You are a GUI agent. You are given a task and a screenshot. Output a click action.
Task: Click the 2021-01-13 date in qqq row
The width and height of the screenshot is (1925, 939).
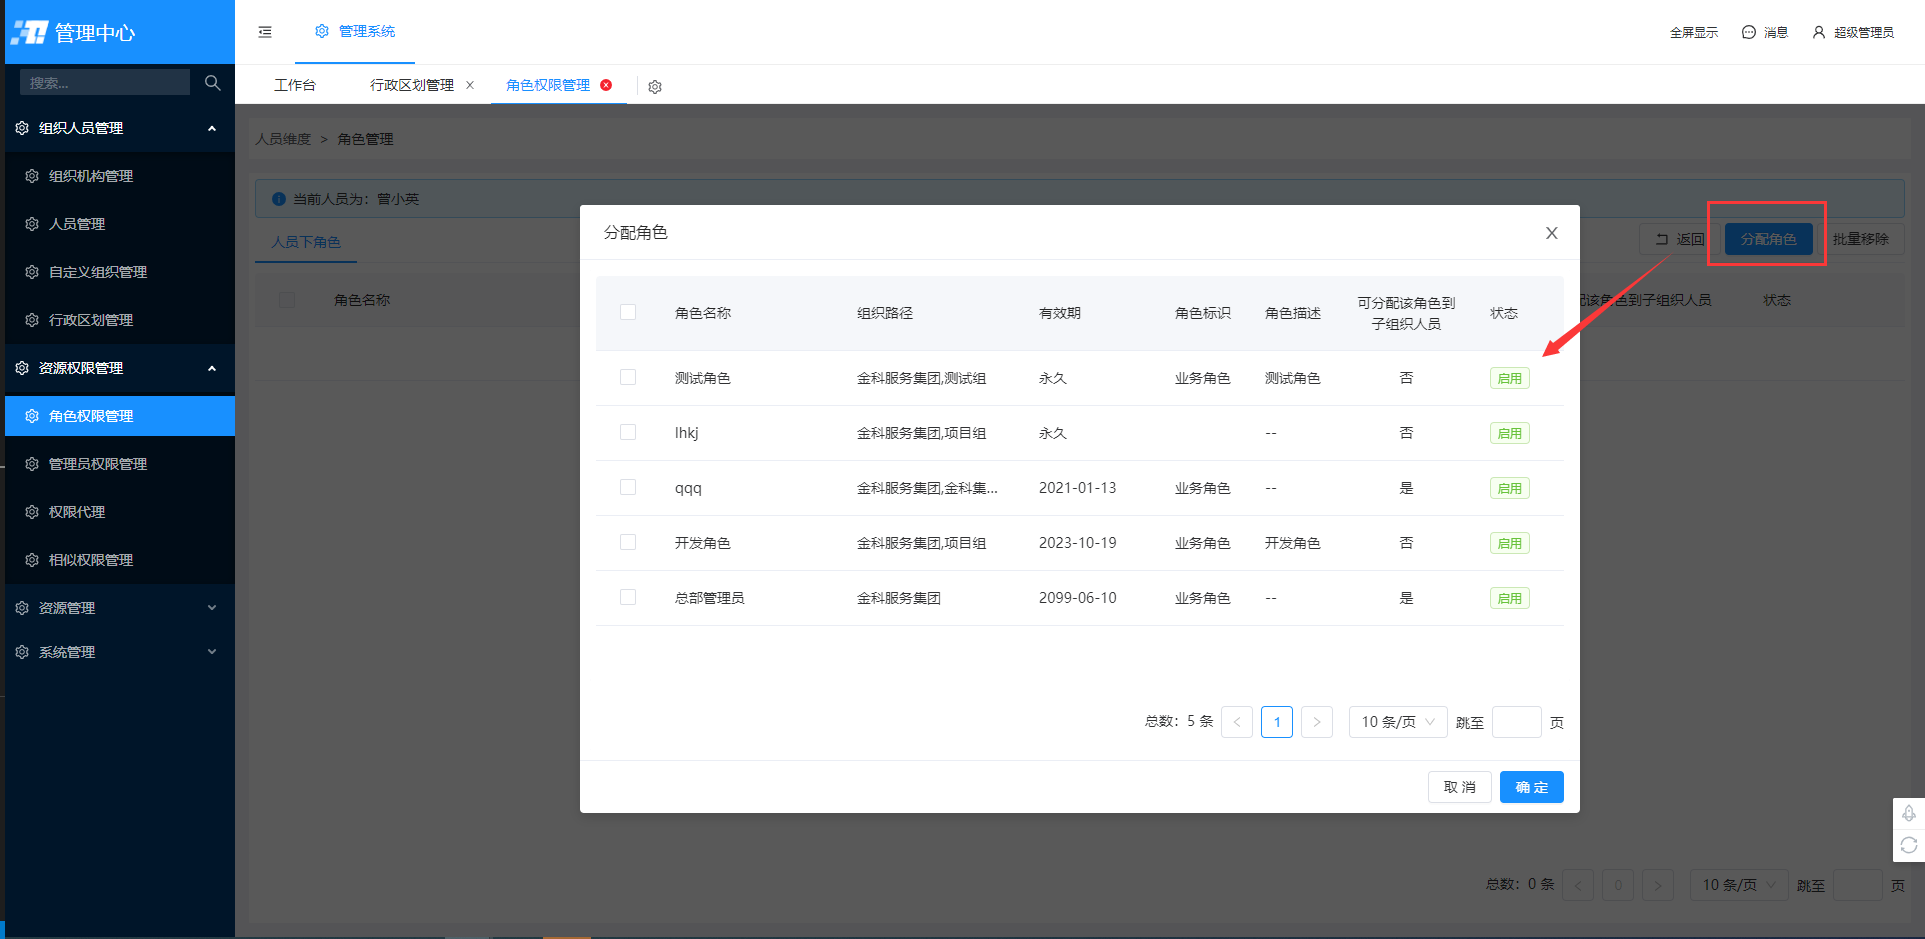pyautogui.click(x=1077, y=488)
